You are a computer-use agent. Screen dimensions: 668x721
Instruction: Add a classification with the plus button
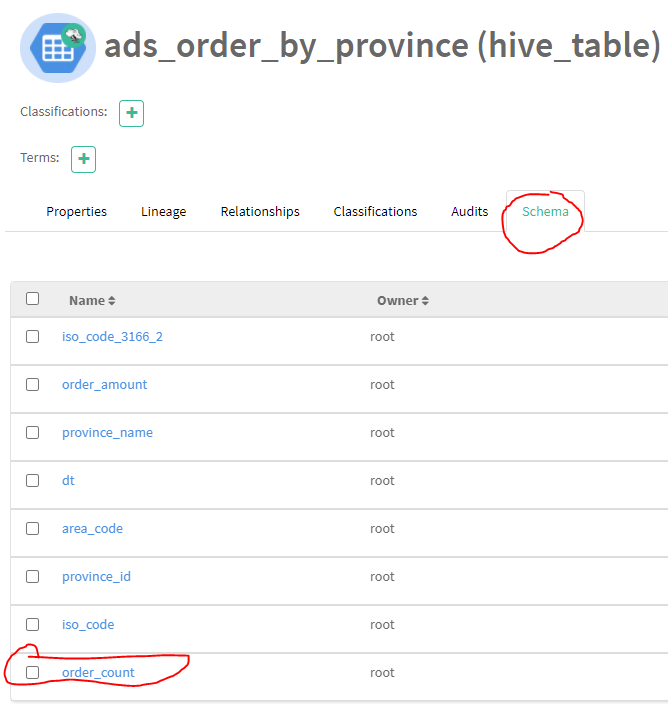coord(131,113)
